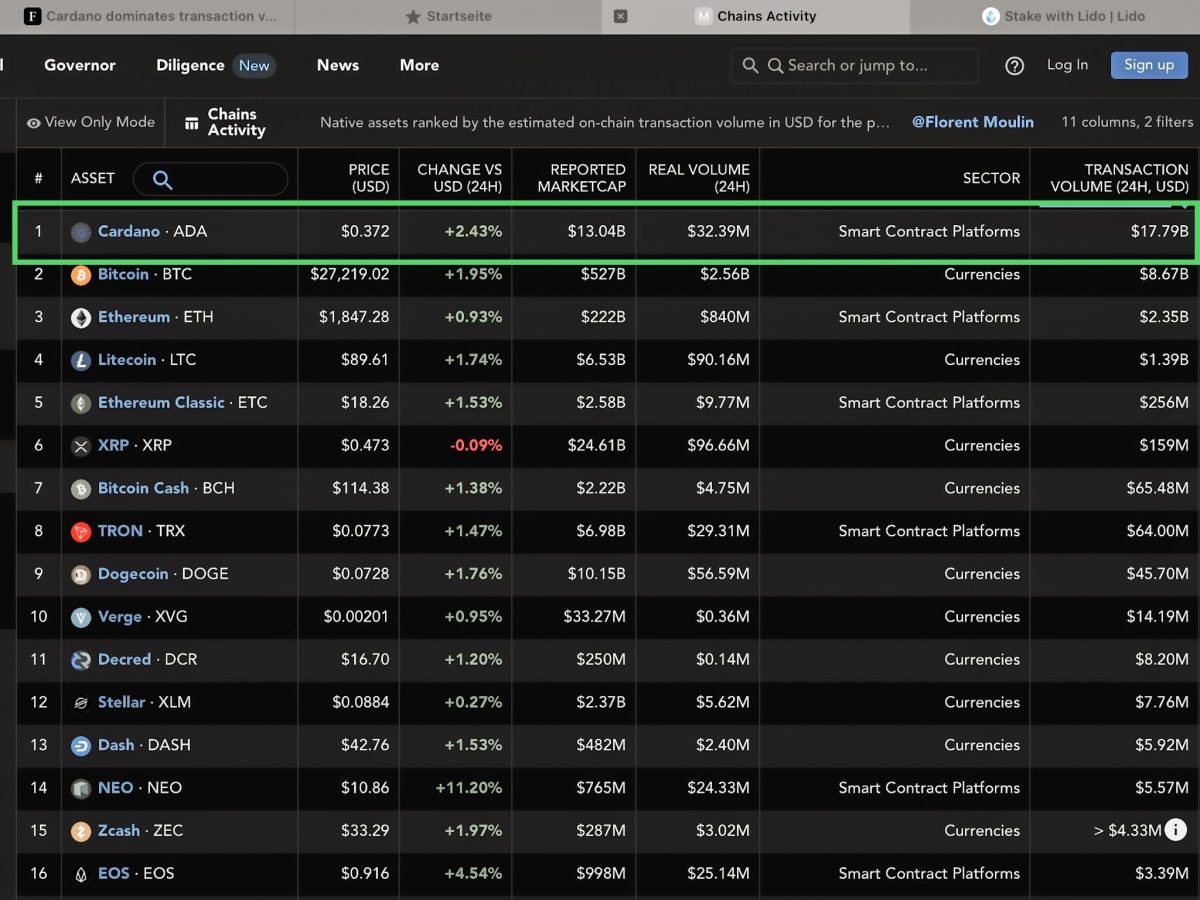
Task: Sort by Change vs USD (24H) header
Action: (x=460, y=178)
